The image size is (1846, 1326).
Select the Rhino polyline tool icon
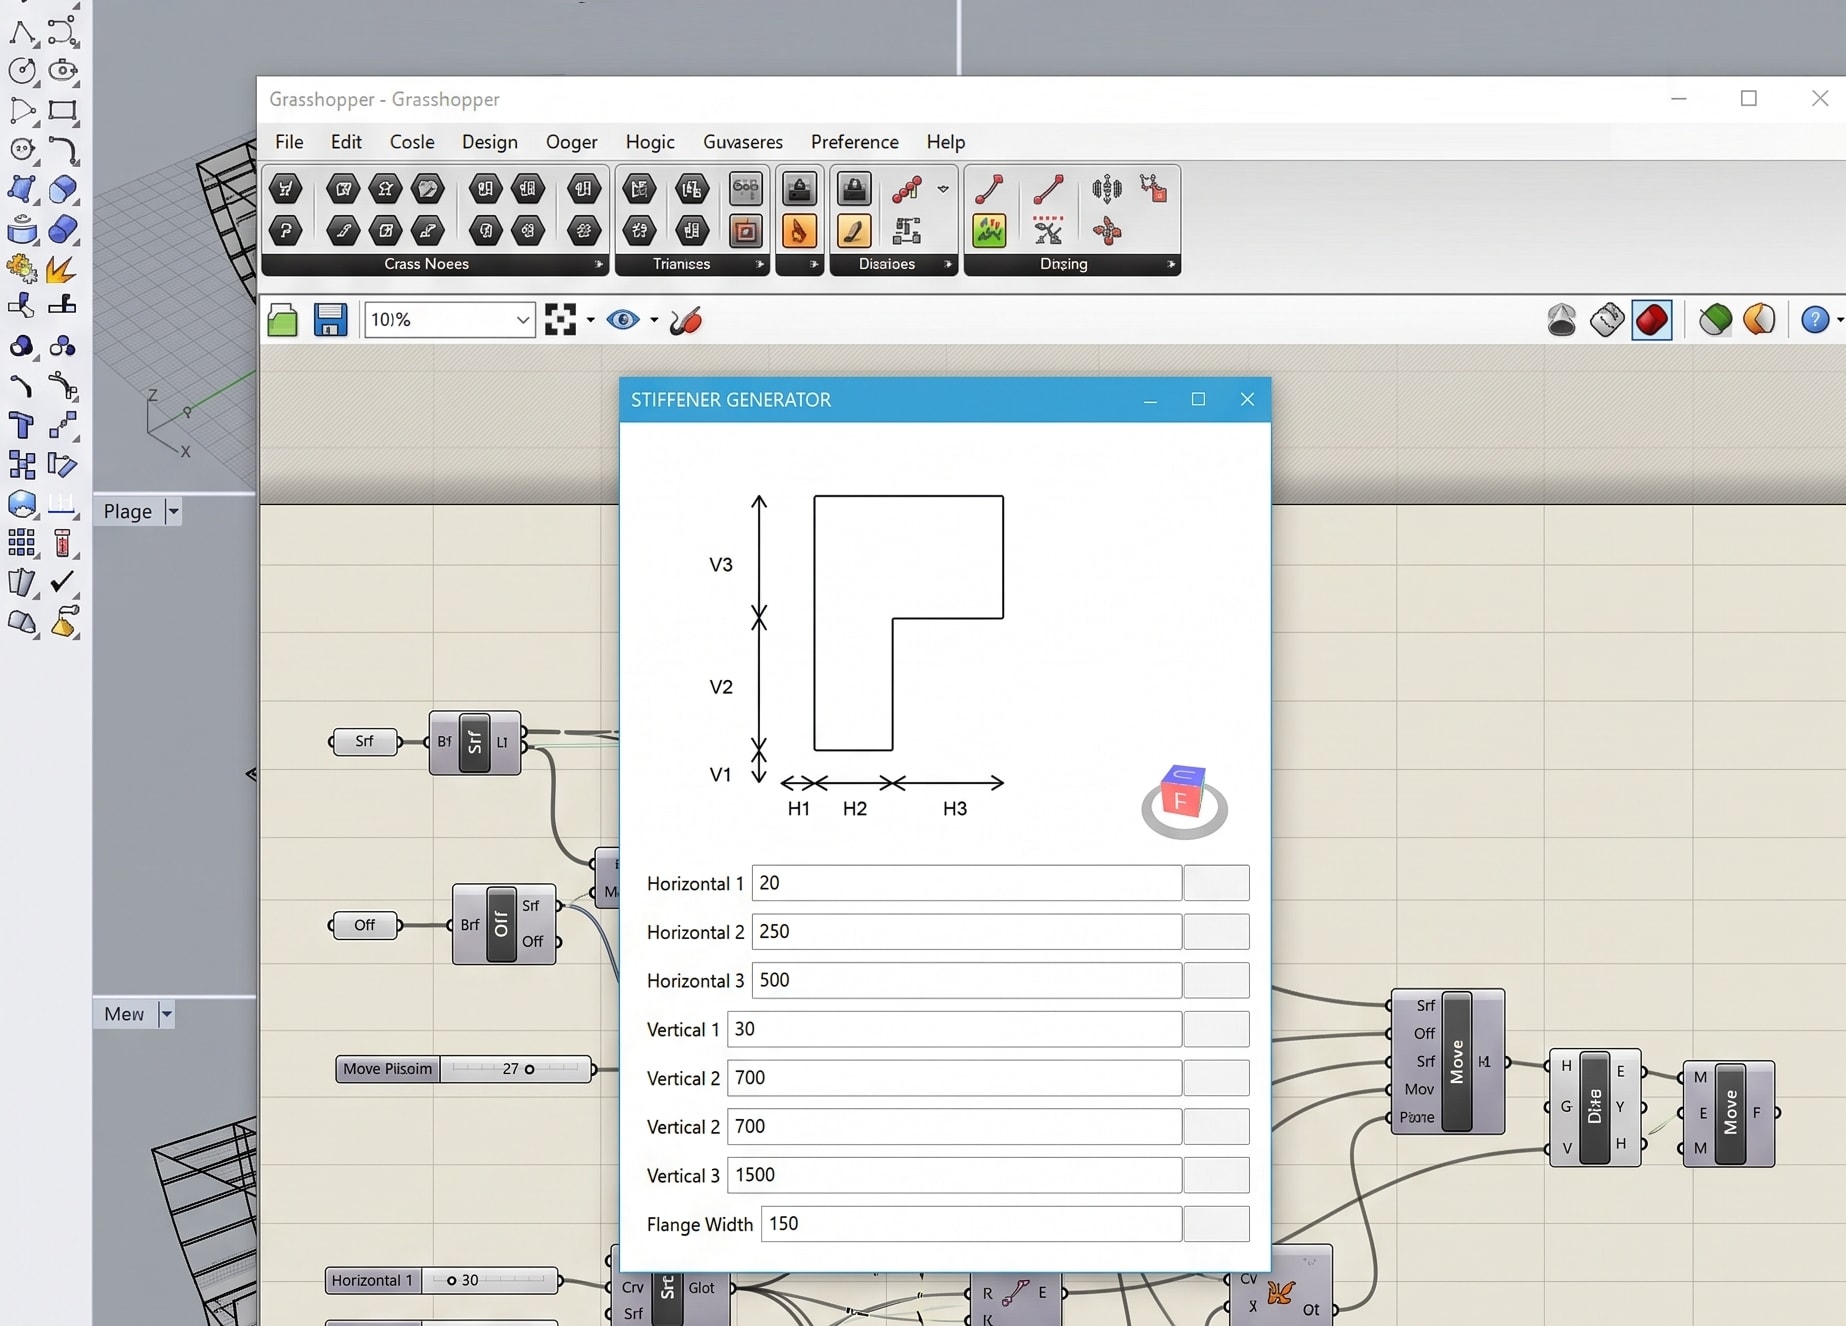point(22,31)
